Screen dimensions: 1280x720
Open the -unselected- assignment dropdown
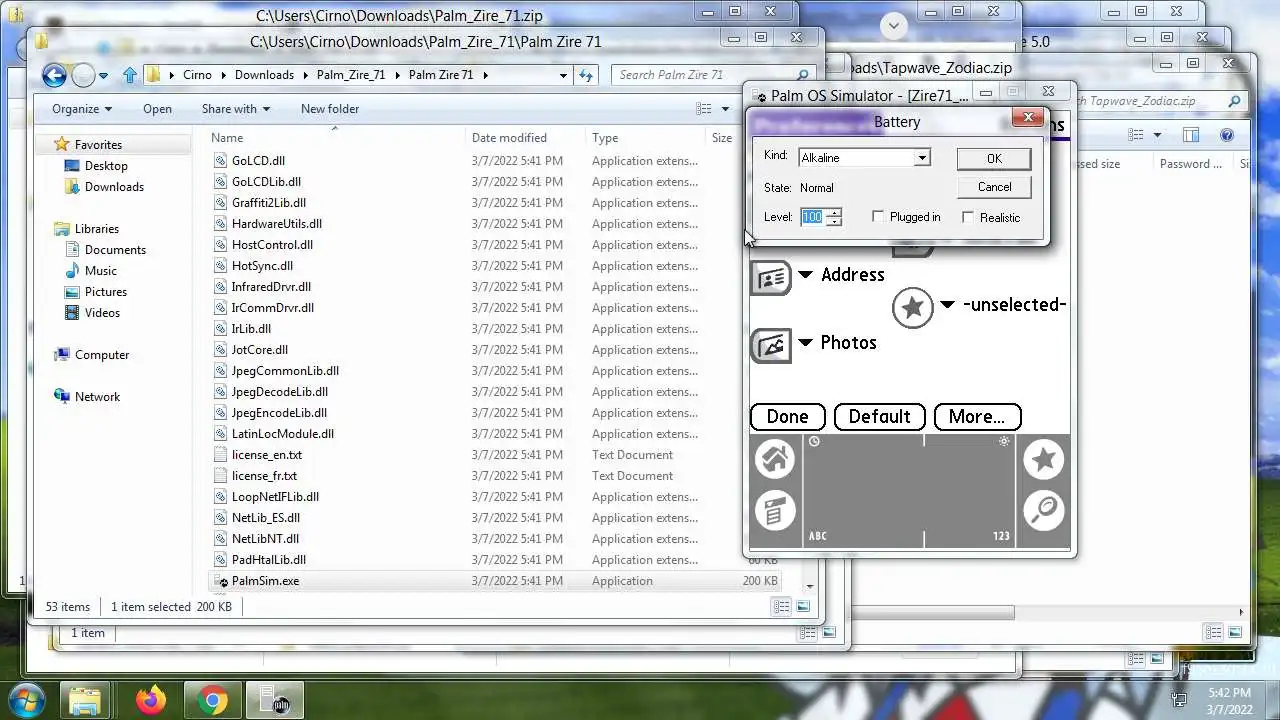click(947, 305)
